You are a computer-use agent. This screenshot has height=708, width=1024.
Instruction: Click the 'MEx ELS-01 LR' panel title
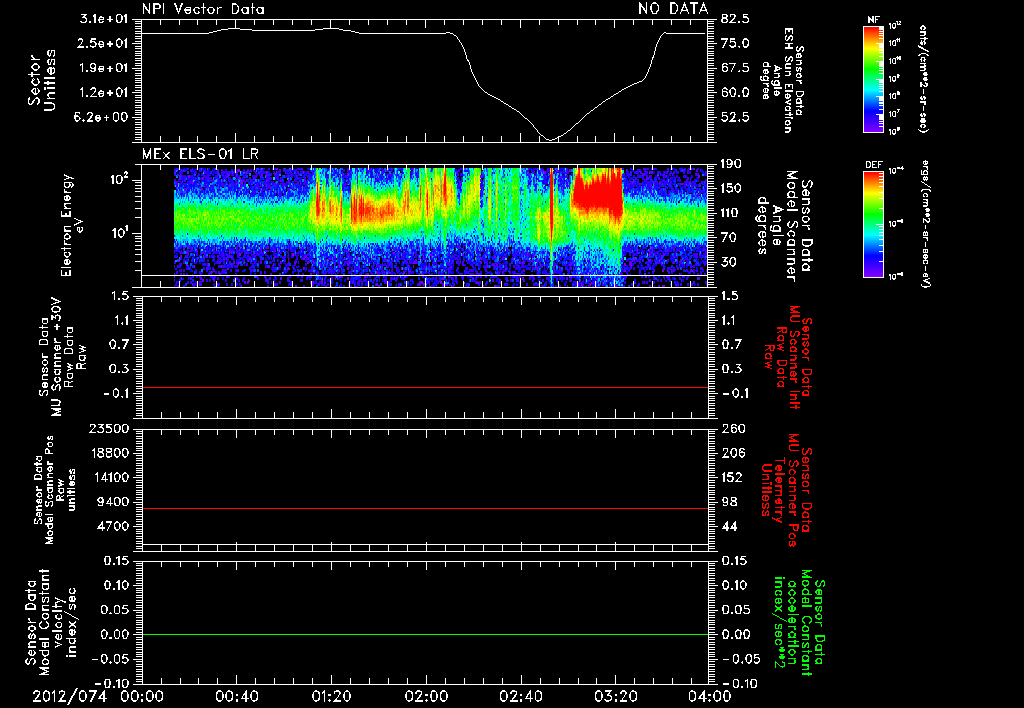200,154
